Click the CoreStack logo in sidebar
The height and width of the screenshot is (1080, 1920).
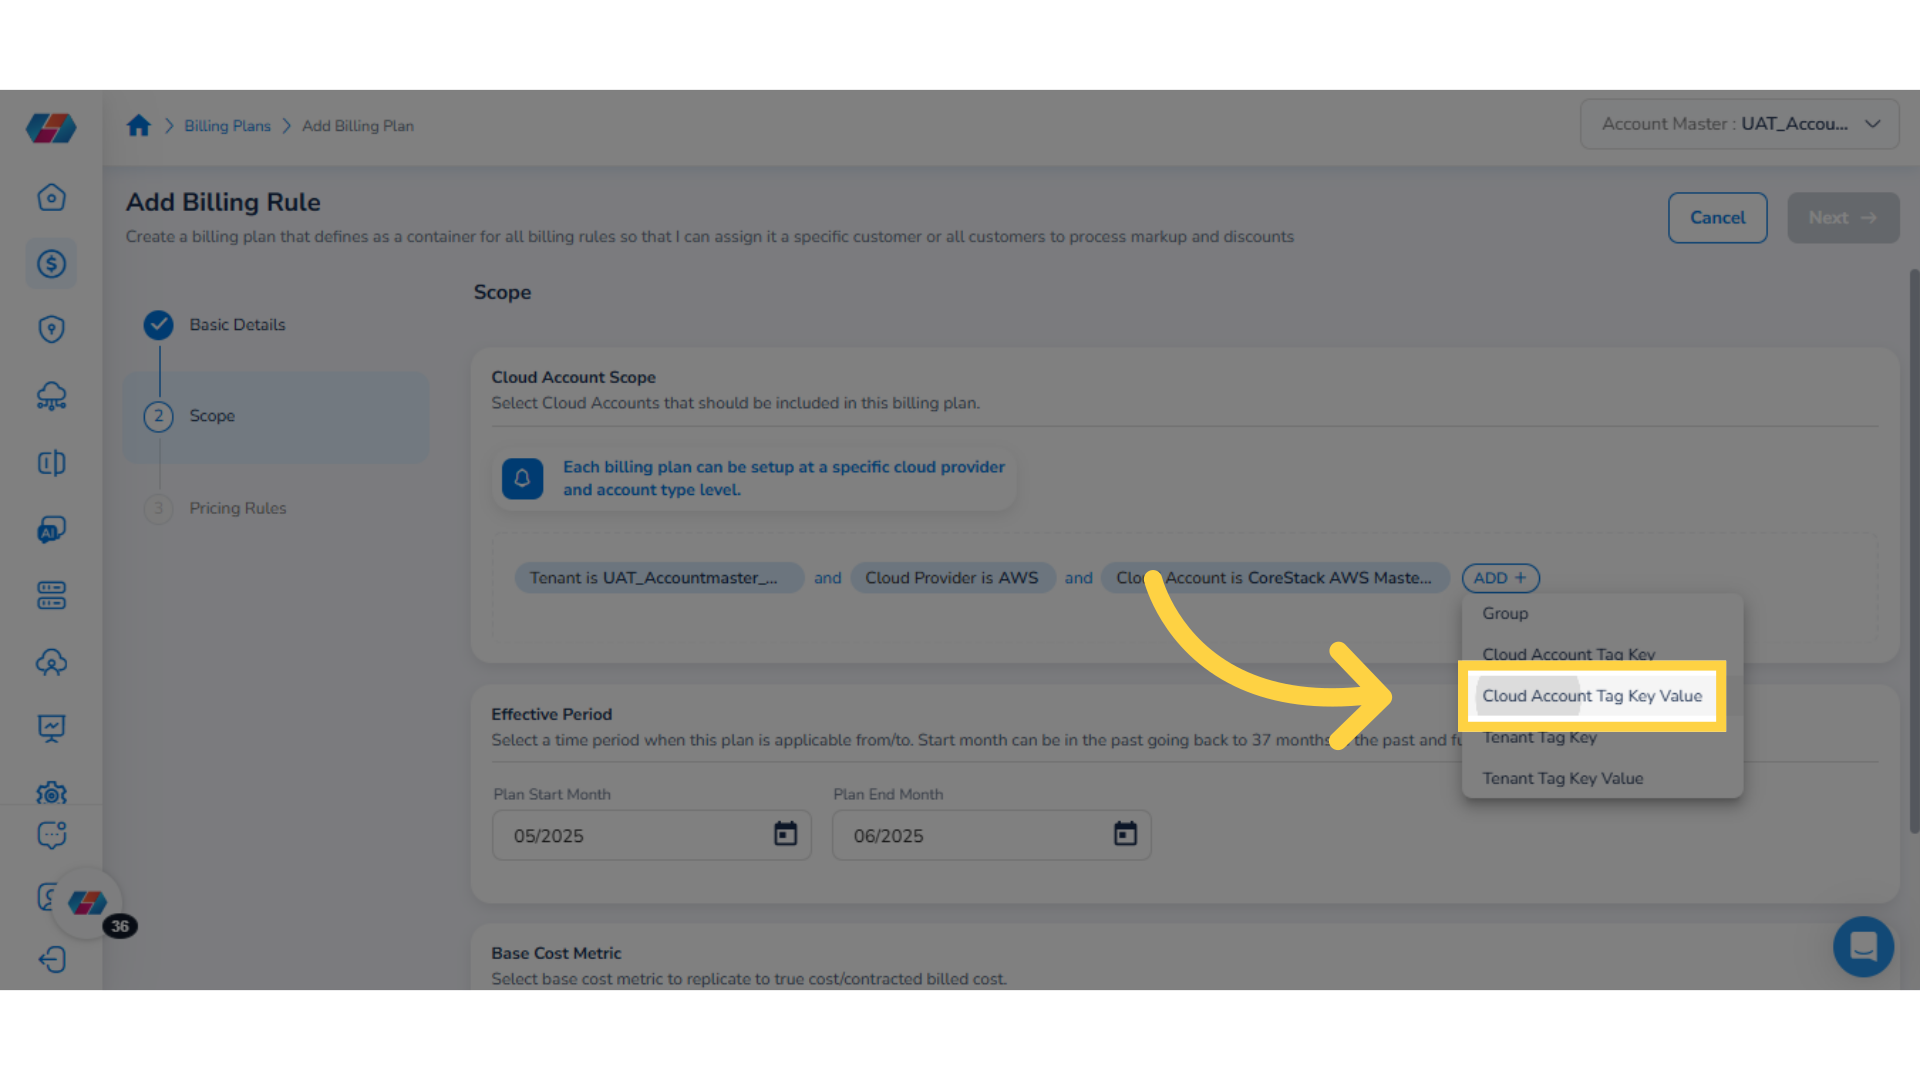point(51,128)
